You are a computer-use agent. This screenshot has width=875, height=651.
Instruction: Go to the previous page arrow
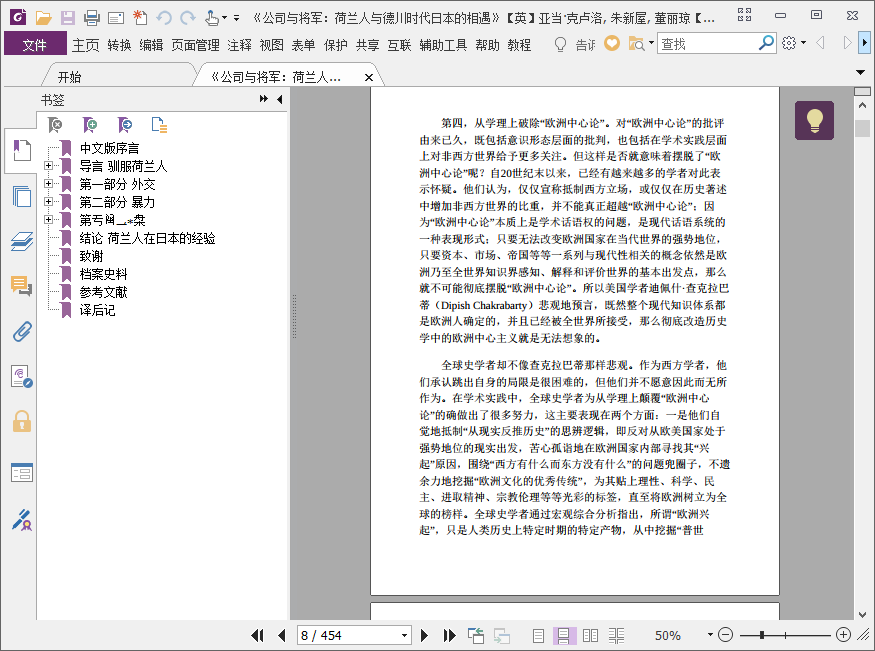point(281,635)
